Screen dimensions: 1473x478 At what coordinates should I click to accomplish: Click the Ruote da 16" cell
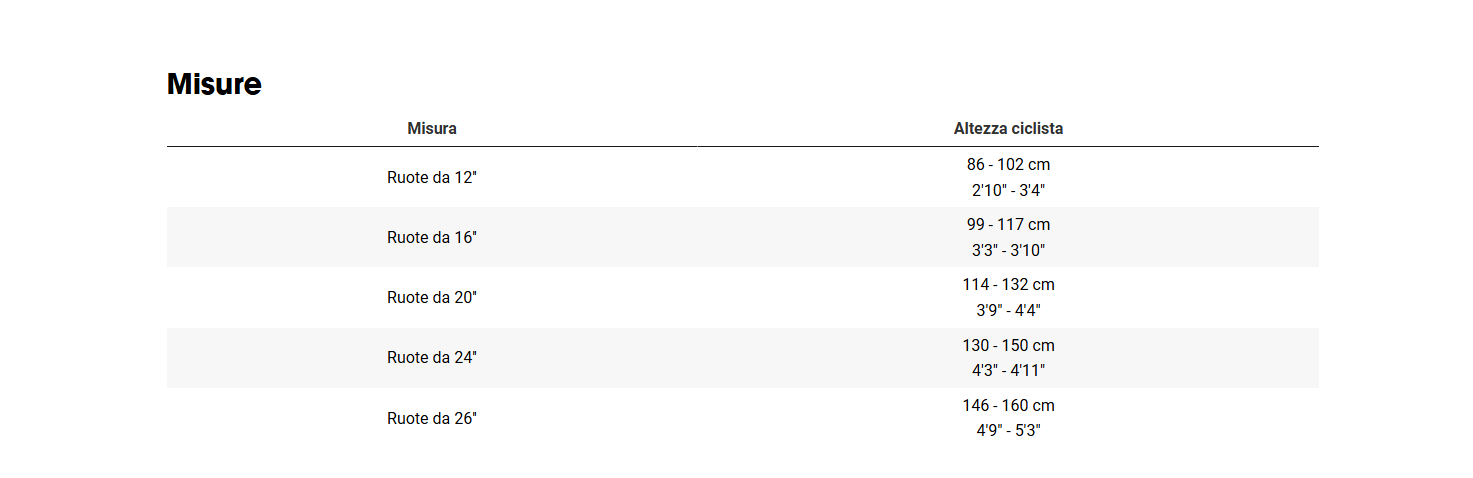coord(432,237)
